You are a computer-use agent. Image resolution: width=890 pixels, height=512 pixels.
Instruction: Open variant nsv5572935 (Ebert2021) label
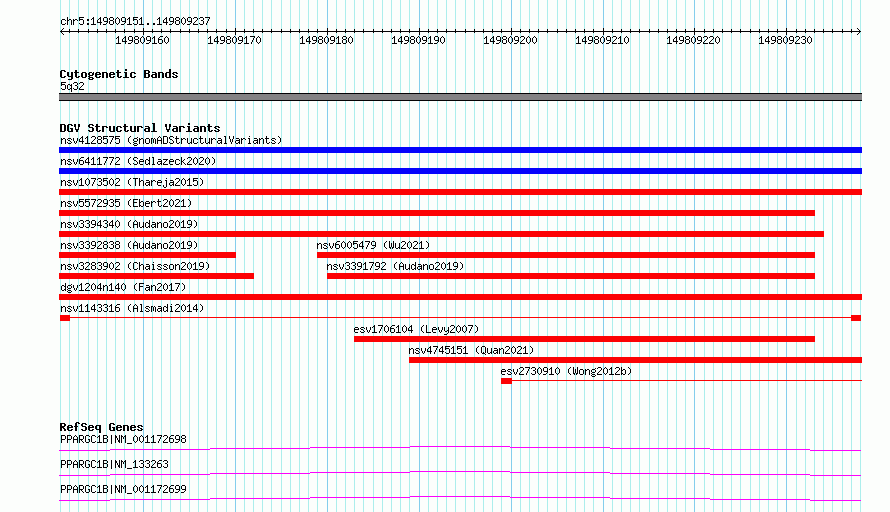(x=126, y=203)
